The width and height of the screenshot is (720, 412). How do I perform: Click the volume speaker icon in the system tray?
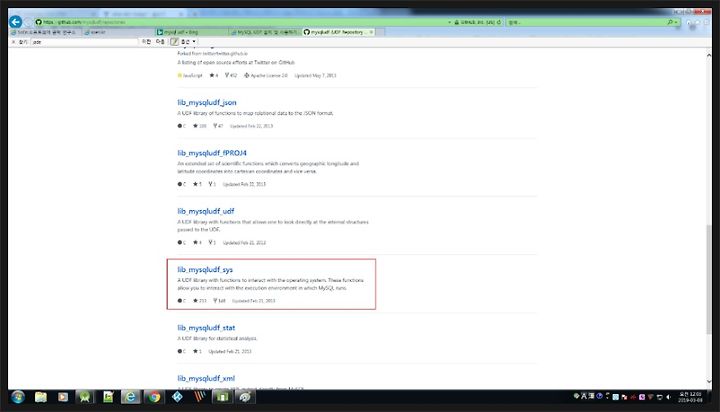pos(668,397)
